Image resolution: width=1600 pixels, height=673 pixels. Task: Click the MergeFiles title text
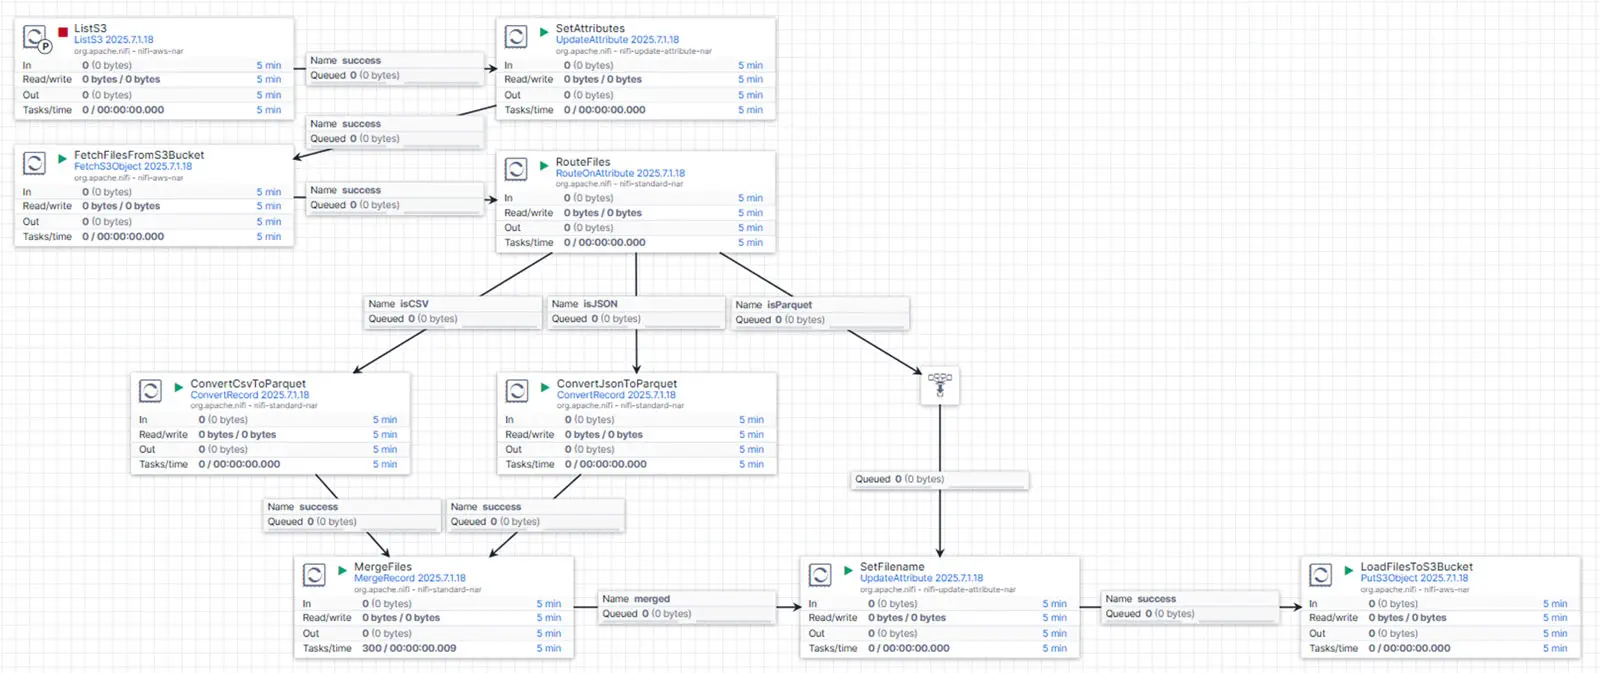pyautogui.click(x=383, y=567)
